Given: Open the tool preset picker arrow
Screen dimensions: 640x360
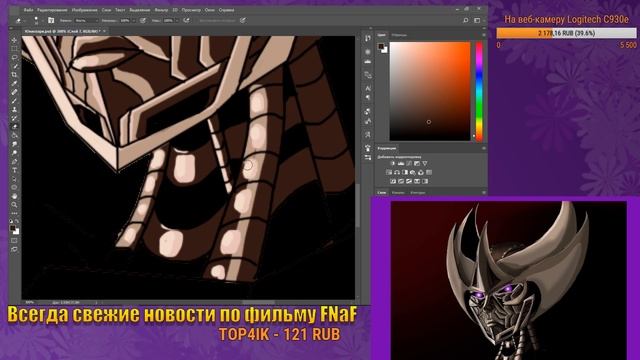Looking at the screenshot, I should click(24, 20).
